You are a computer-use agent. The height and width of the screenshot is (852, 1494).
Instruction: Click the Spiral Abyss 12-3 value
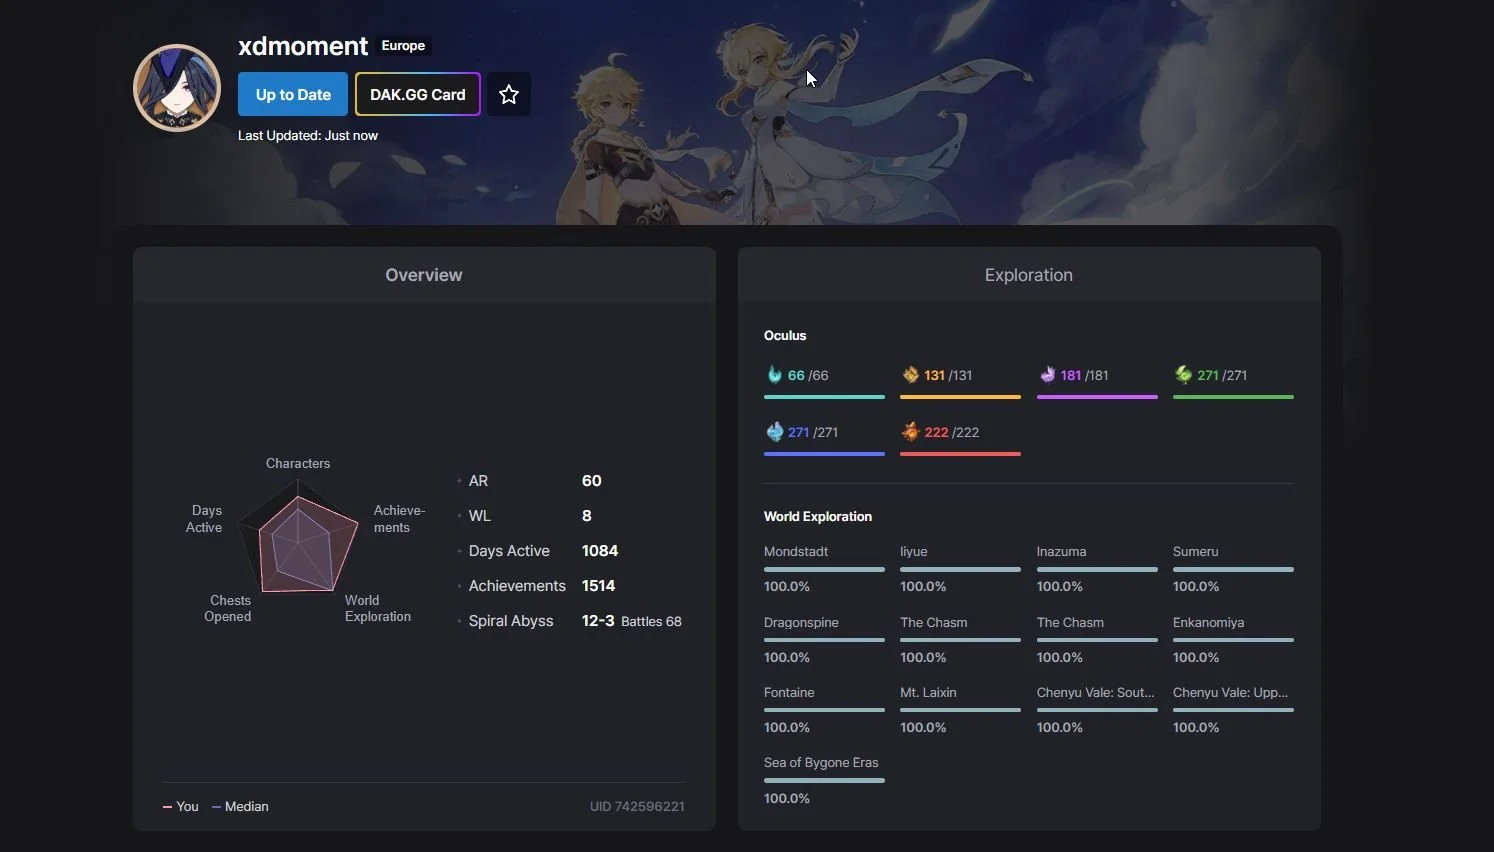[598, 621]
